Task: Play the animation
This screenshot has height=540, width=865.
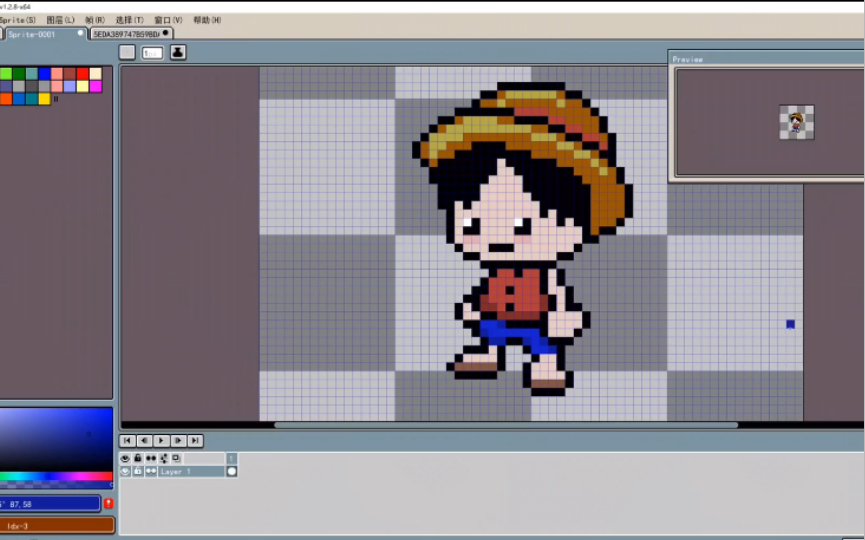Action: coord(161,441)
